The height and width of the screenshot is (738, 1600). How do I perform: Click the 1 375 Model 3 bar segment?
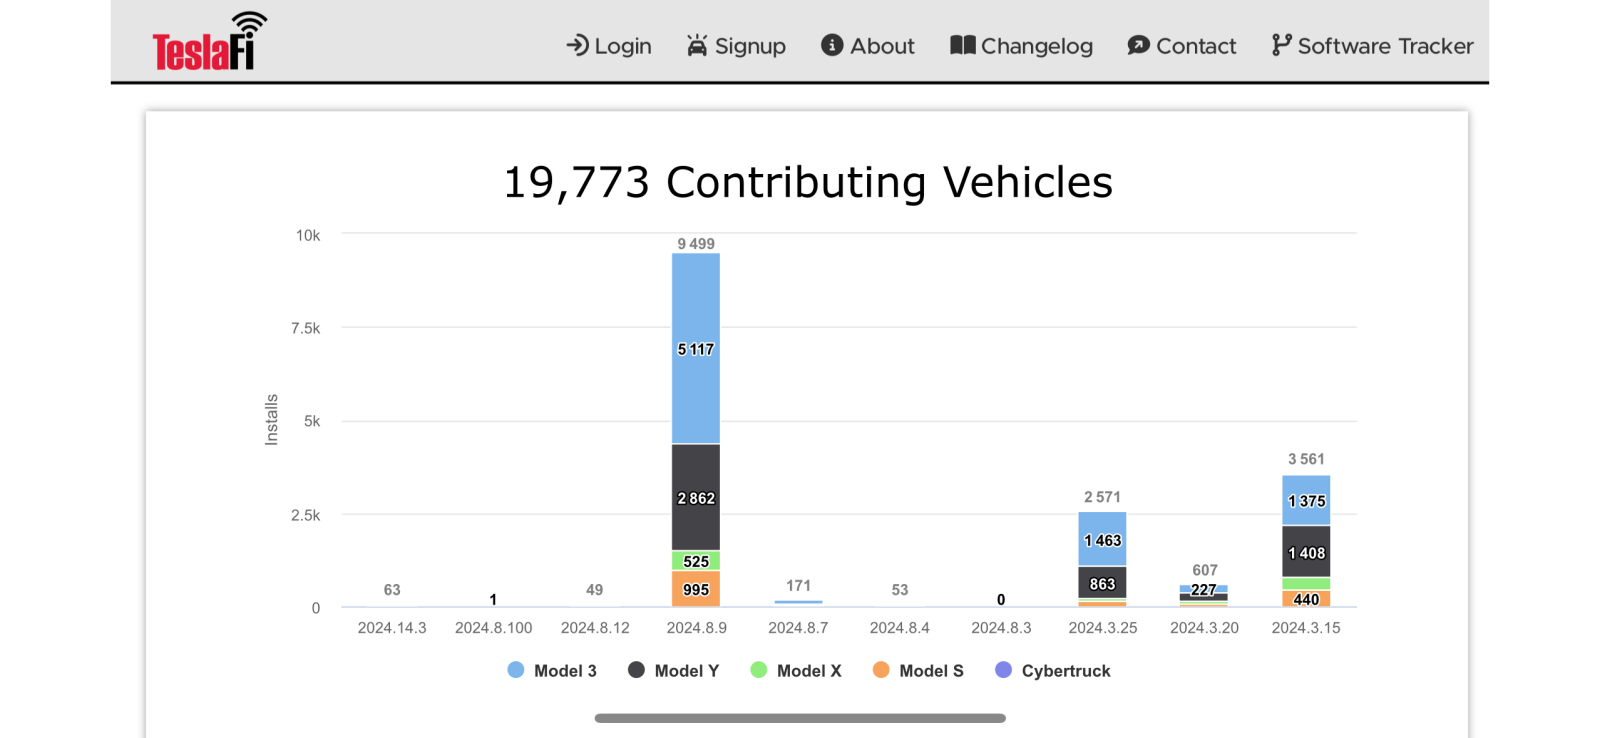point(1306,500)
